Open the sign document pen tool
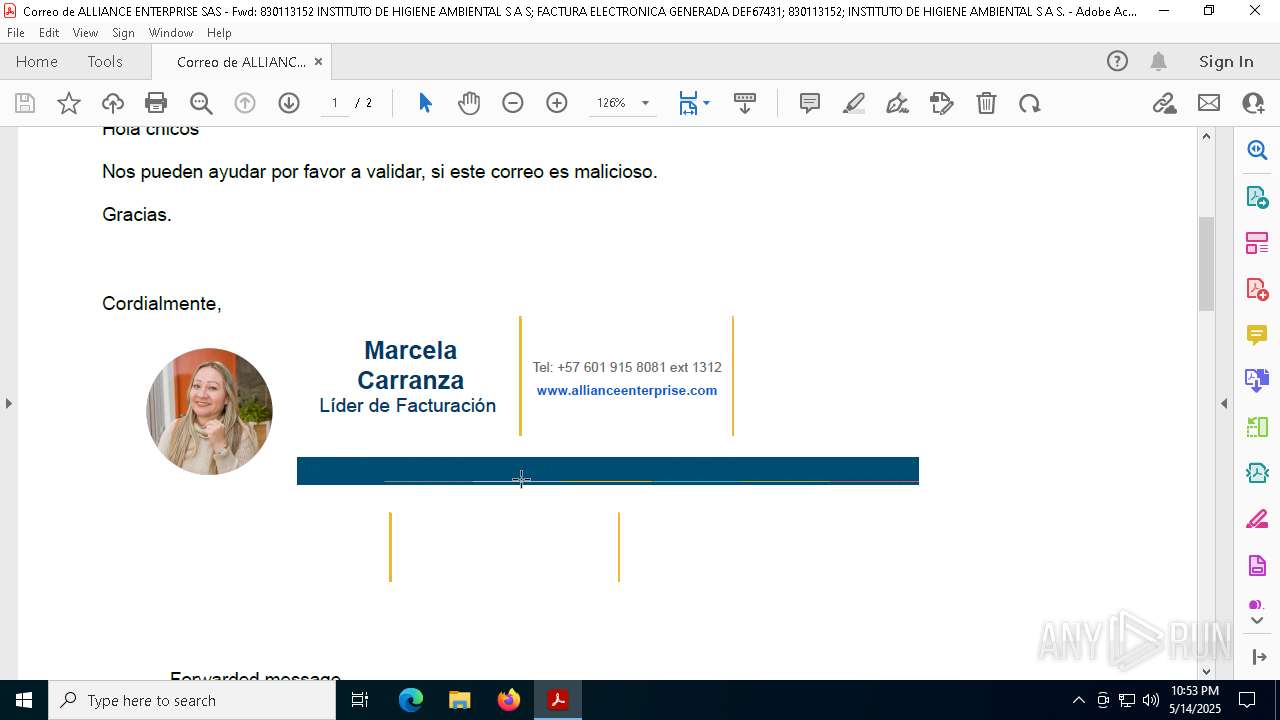This screenshot has height=720, width=1280. click(x=898, y=103)
